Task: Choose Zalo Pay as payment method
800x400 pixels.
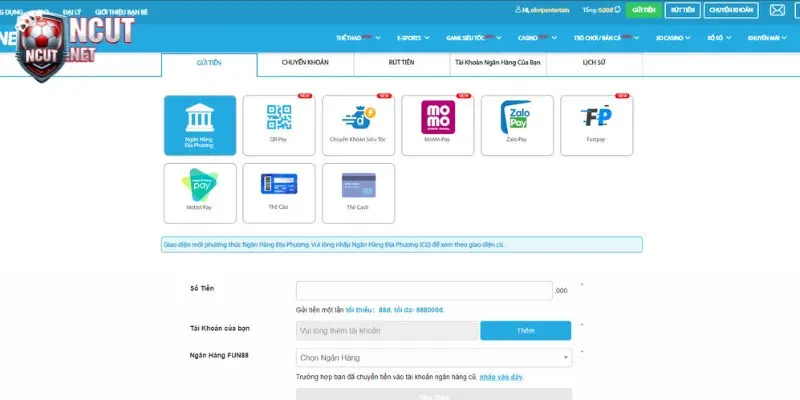Action: (x=517, y=125)
